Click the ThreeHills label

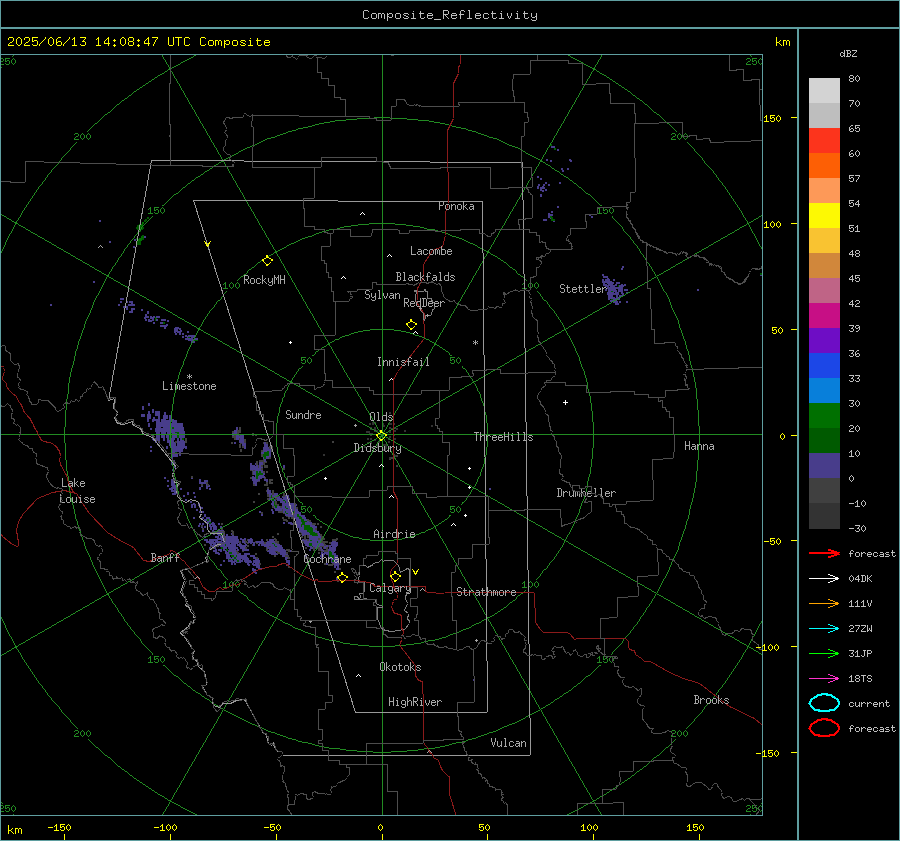[503, 437]
